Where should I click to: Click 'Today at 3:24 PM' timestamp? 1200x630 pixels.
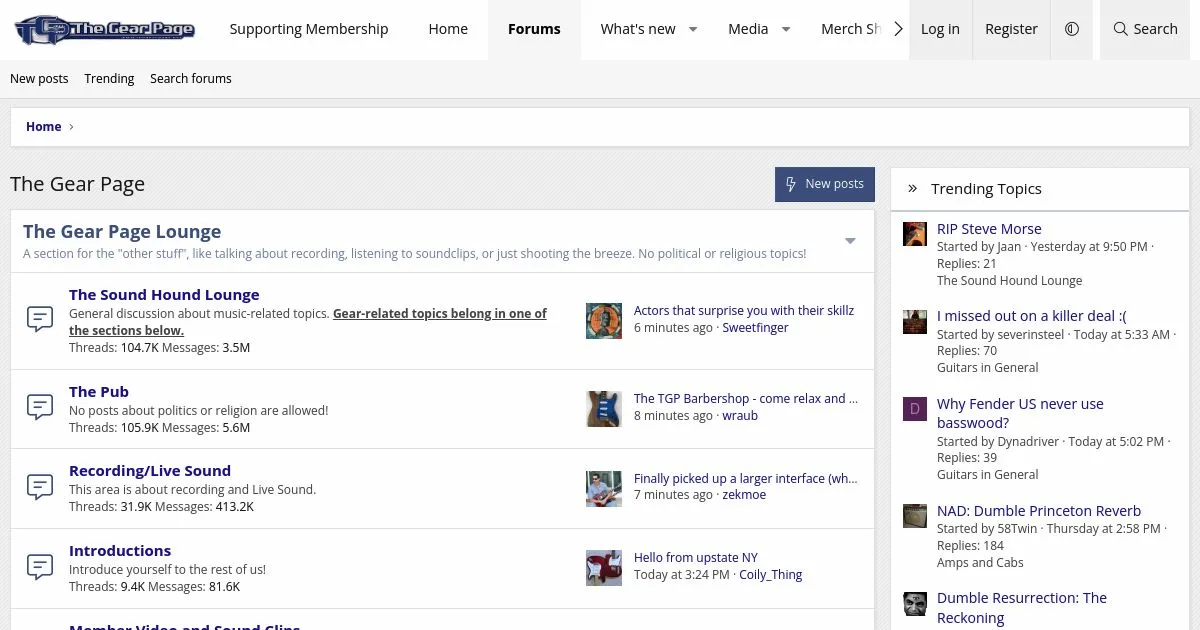click(x=682, y=575)
